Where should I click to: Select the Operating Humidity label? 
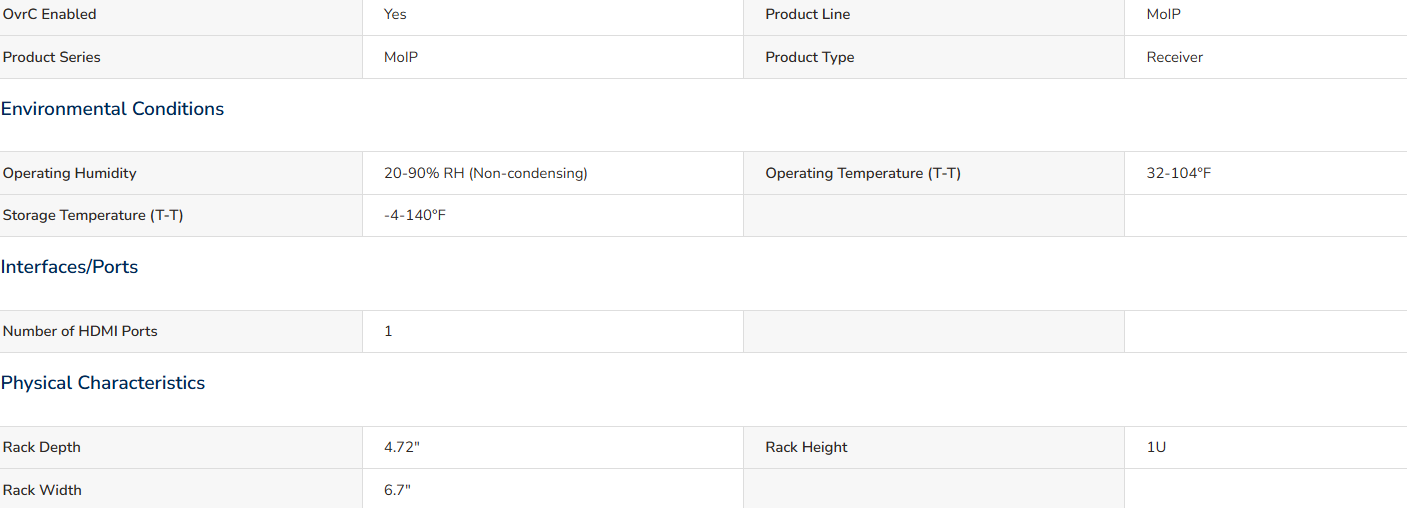point(70,173)
